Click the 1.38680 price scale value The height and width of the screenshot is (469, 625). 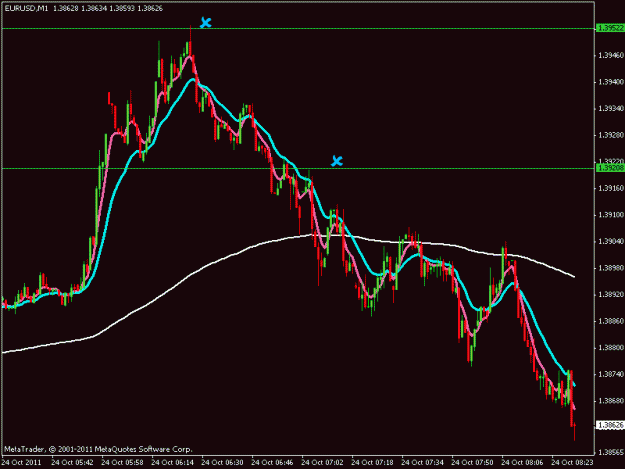pos(611,400)
